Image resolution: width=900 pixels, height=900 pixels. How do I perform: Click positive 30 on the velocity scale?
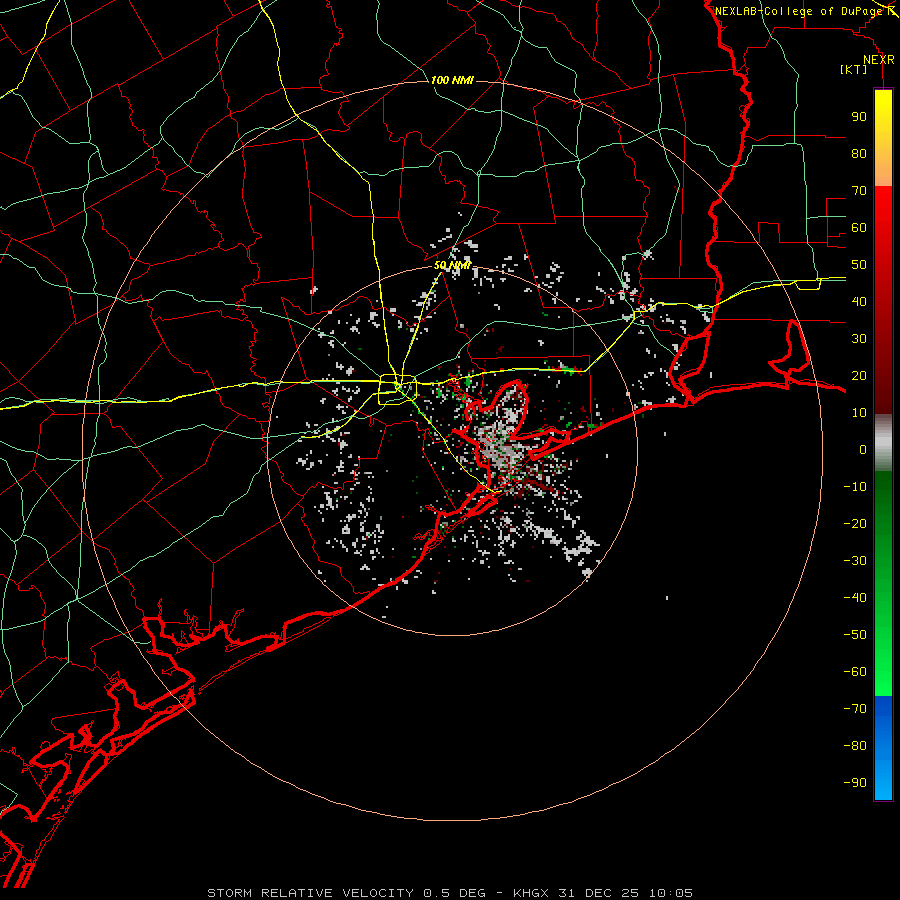859,339
